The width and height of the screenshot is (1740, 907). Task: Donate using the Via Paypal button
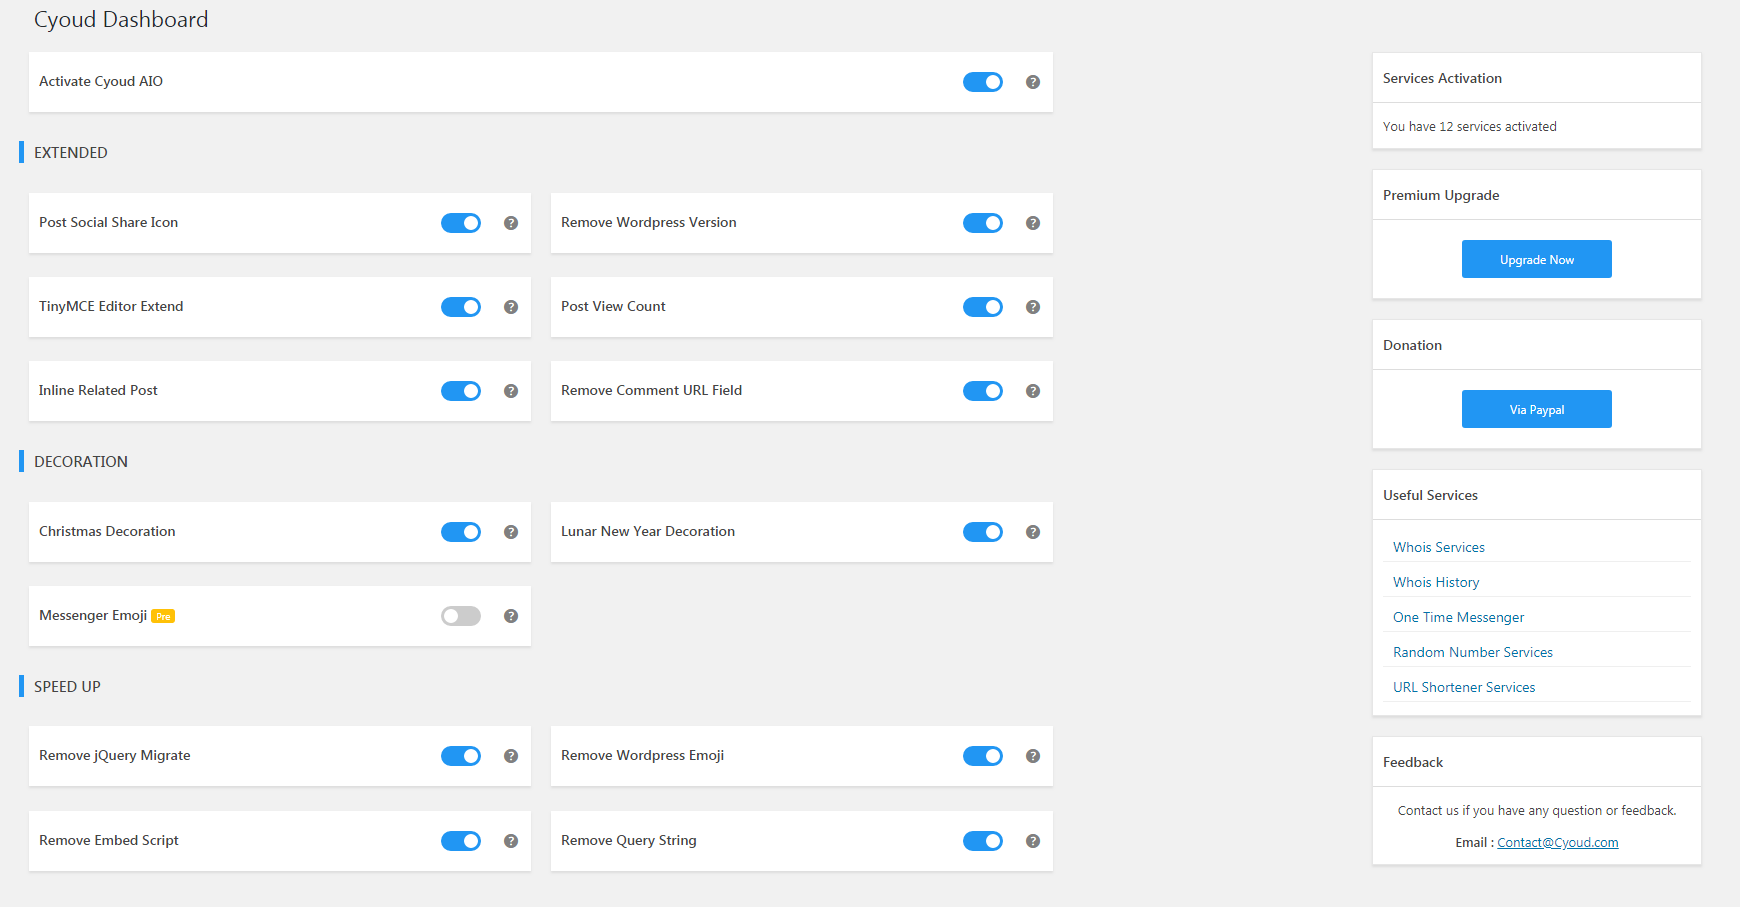1536,409
